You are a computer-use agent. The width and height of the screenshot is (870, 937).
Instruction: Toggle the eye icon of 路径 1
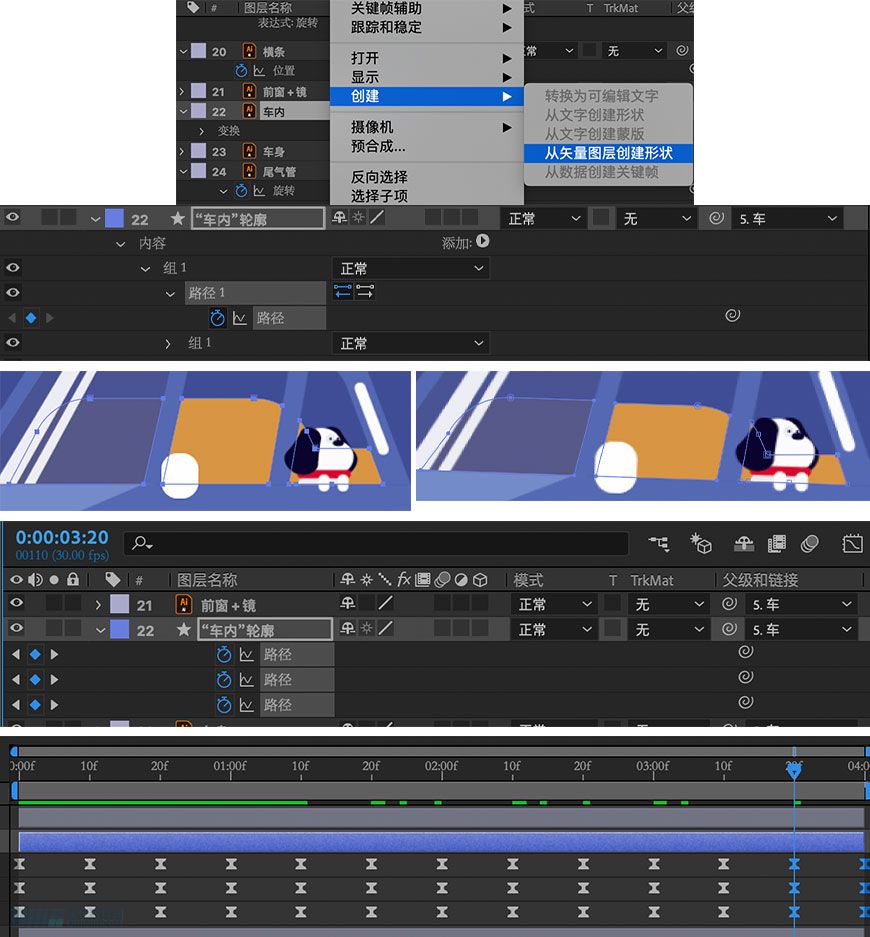coord(13,293)
